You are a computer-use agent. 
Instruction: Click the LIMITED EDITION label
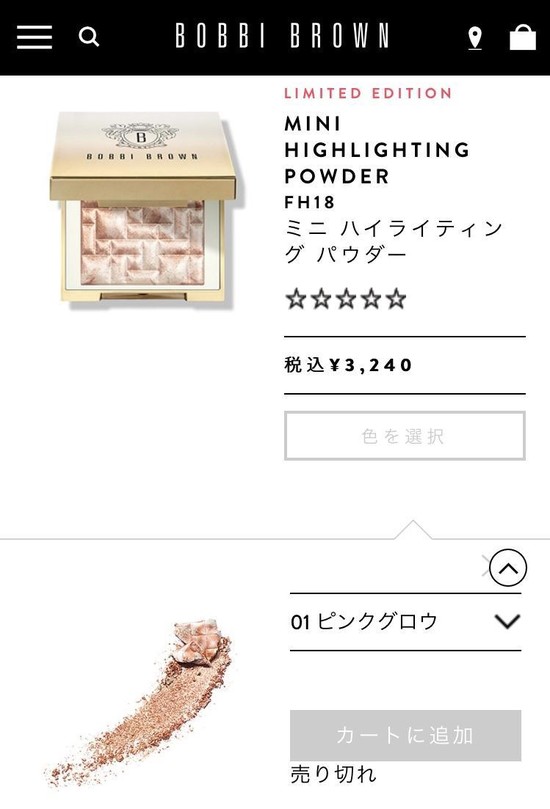click(x=368, y=93)
